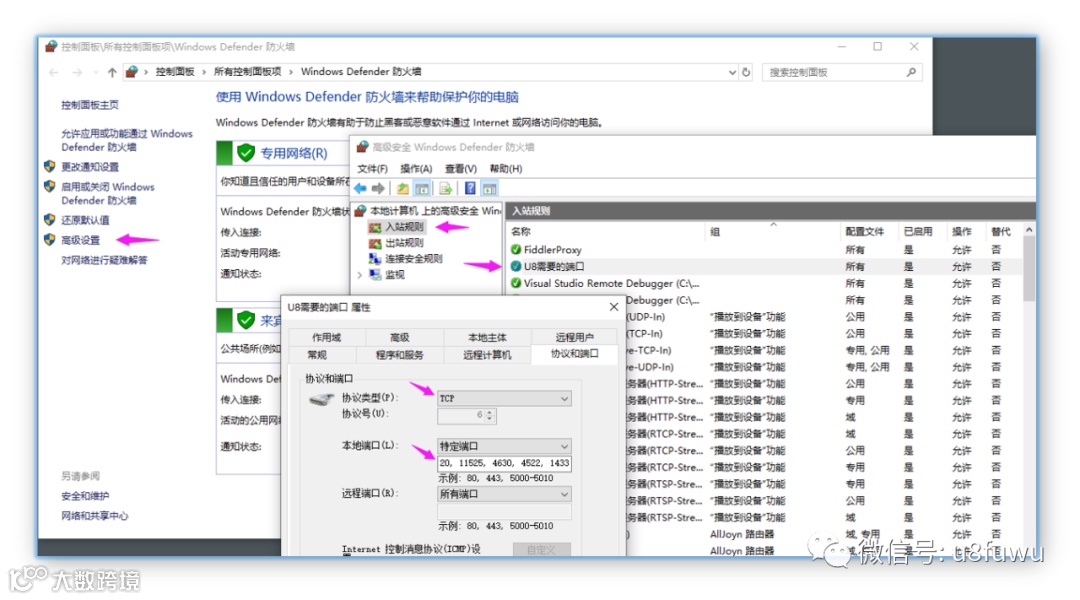Click the 还原默认值 link

click(85, 220)
